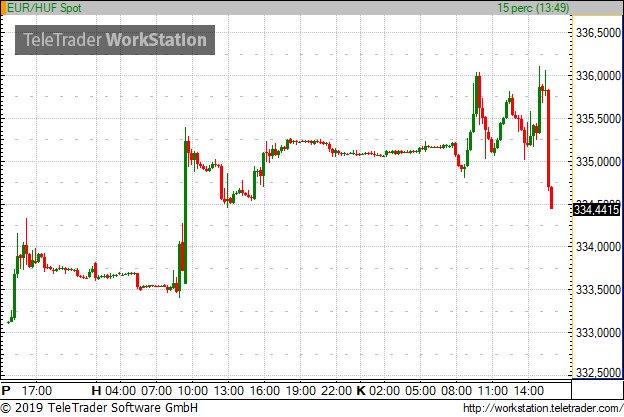
Task: Click the 10:00 time axis label
Action: (x=193, y=391)
